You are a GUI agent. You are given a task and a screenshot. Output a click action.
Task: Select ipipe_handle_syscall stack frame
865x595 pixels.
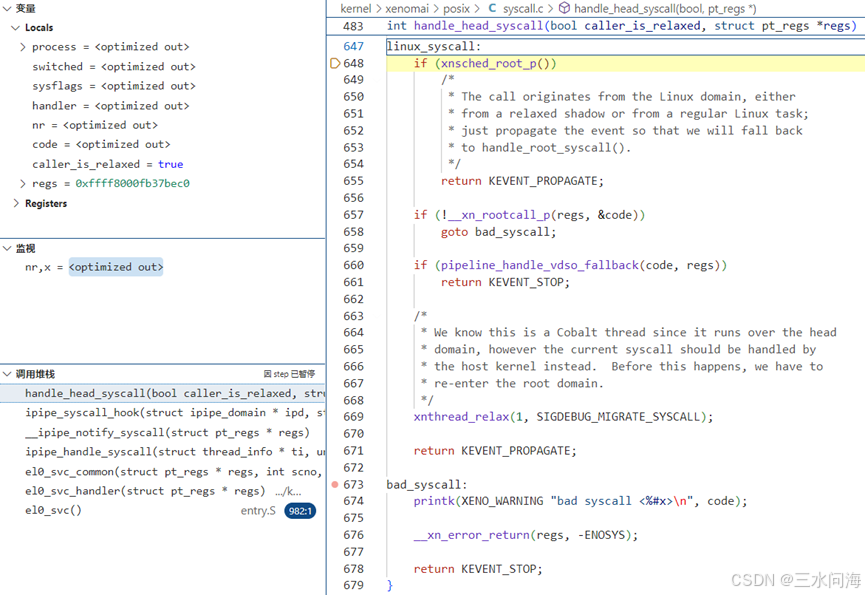click(x=163, y=452)
